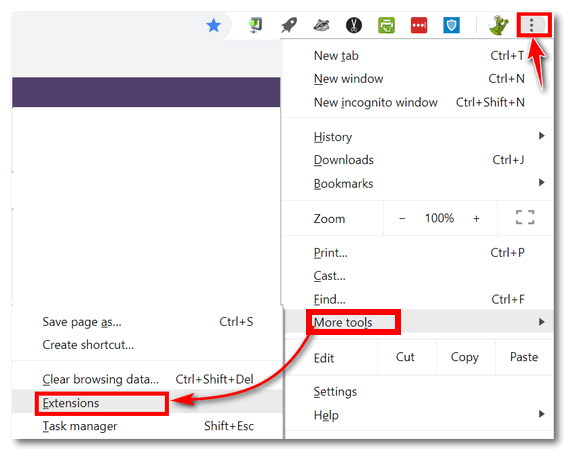Expand the History submenu arrow

click(x=541, y=136)
